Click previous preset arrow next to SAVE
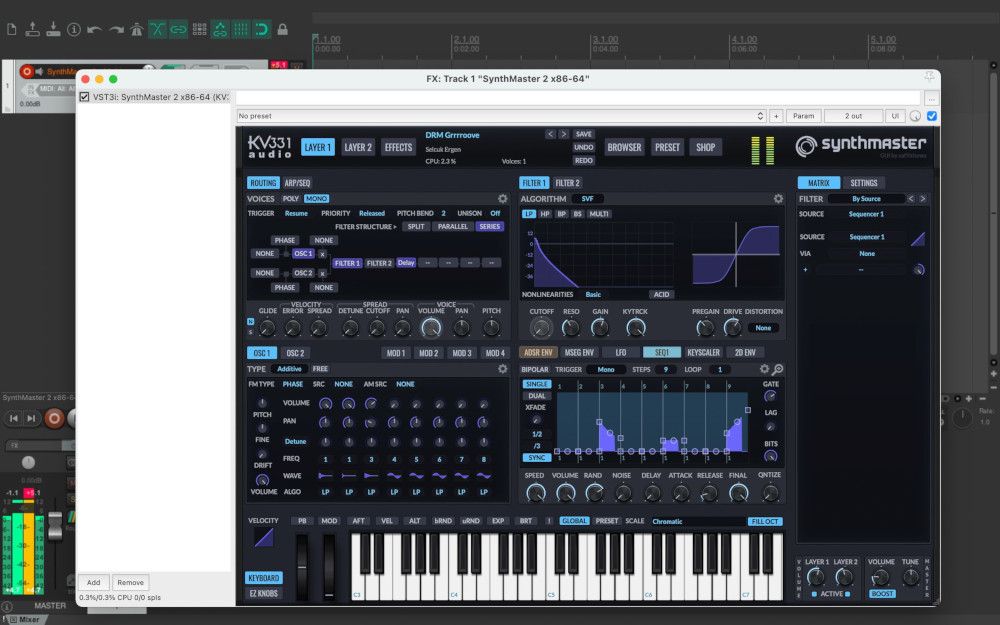 click(550, 134)
